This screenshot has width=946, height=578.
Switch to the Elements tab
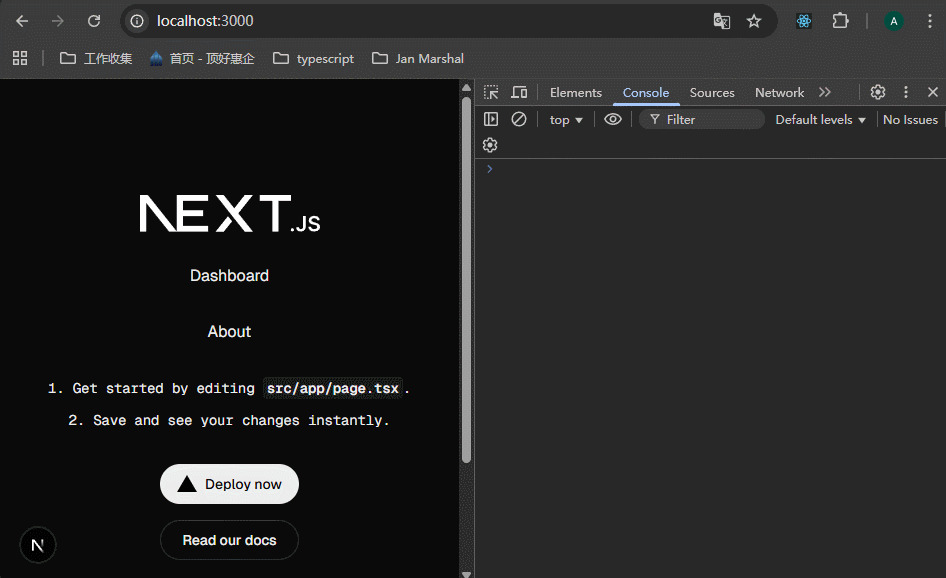(x=576, y=92)
